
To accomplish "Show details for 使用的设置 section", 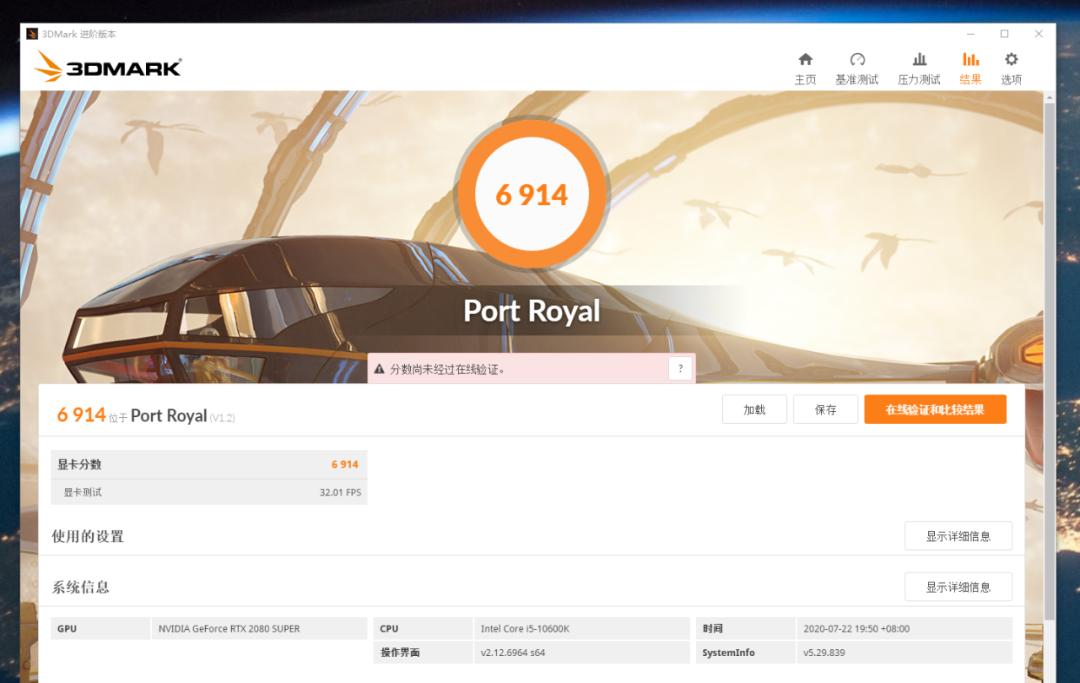I will (x=958, y=536).
